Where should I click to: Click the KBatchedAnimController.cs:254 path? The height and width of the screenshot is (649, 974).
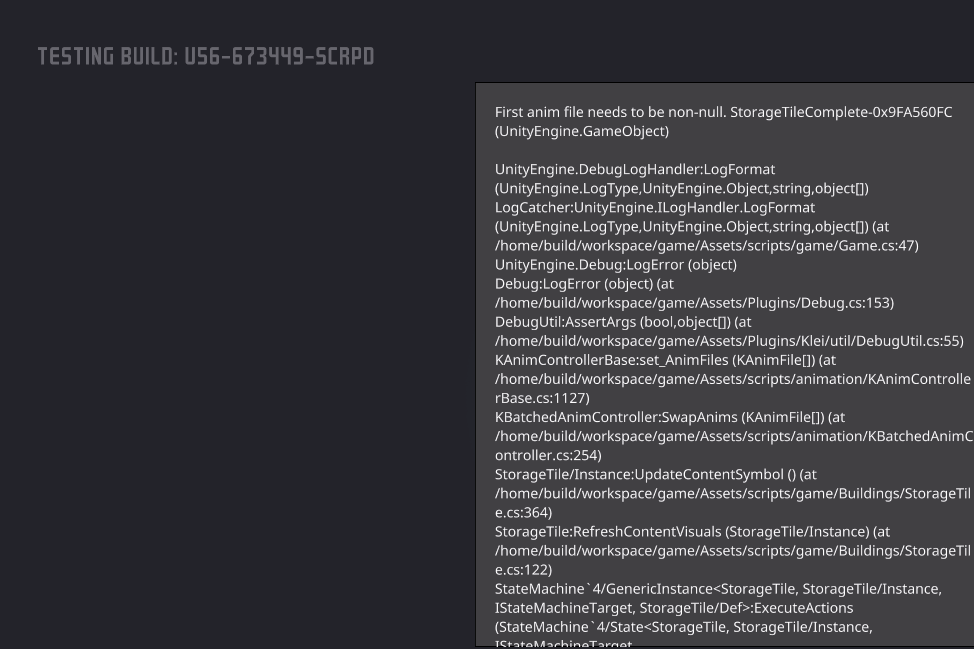click(549, 454)
